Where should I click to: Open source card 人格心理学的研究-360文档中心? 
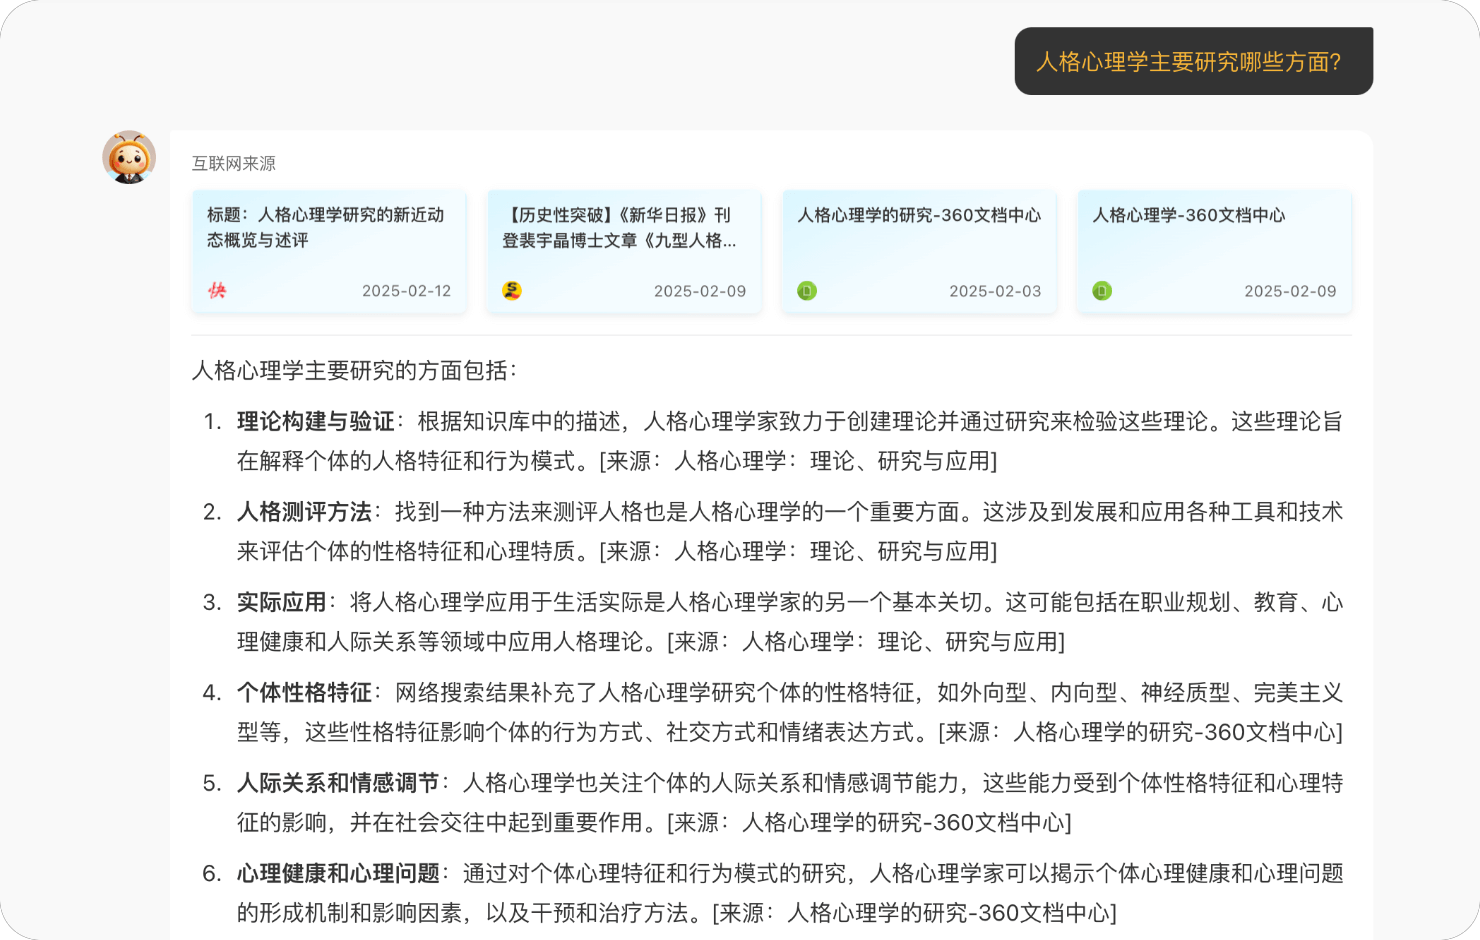point(919,252)
